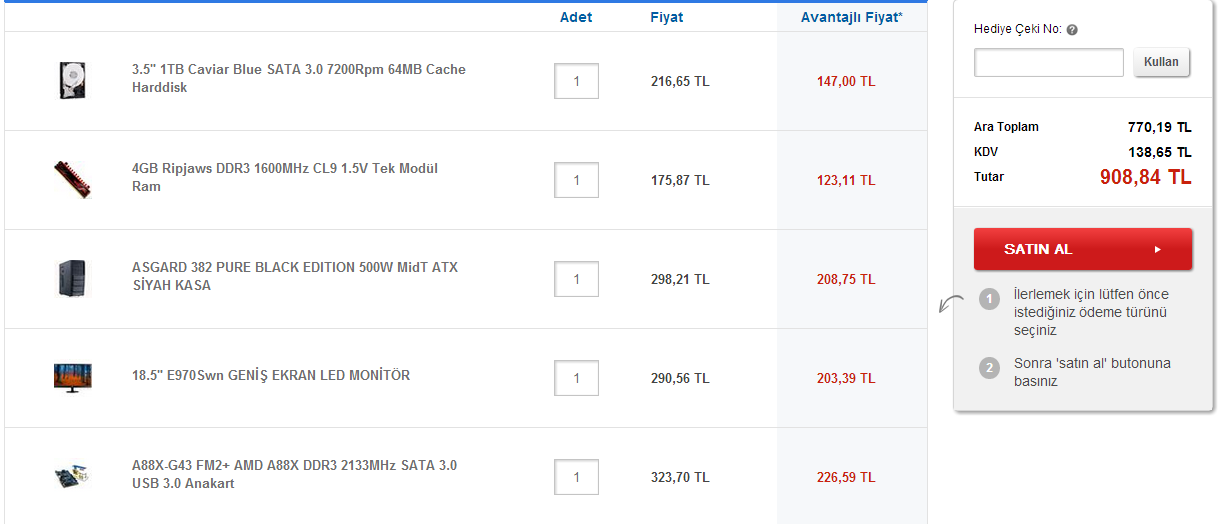Open the A88X-G43 motherboard thumbnail
Screen dimensions: 1222x524
[74, 476]
